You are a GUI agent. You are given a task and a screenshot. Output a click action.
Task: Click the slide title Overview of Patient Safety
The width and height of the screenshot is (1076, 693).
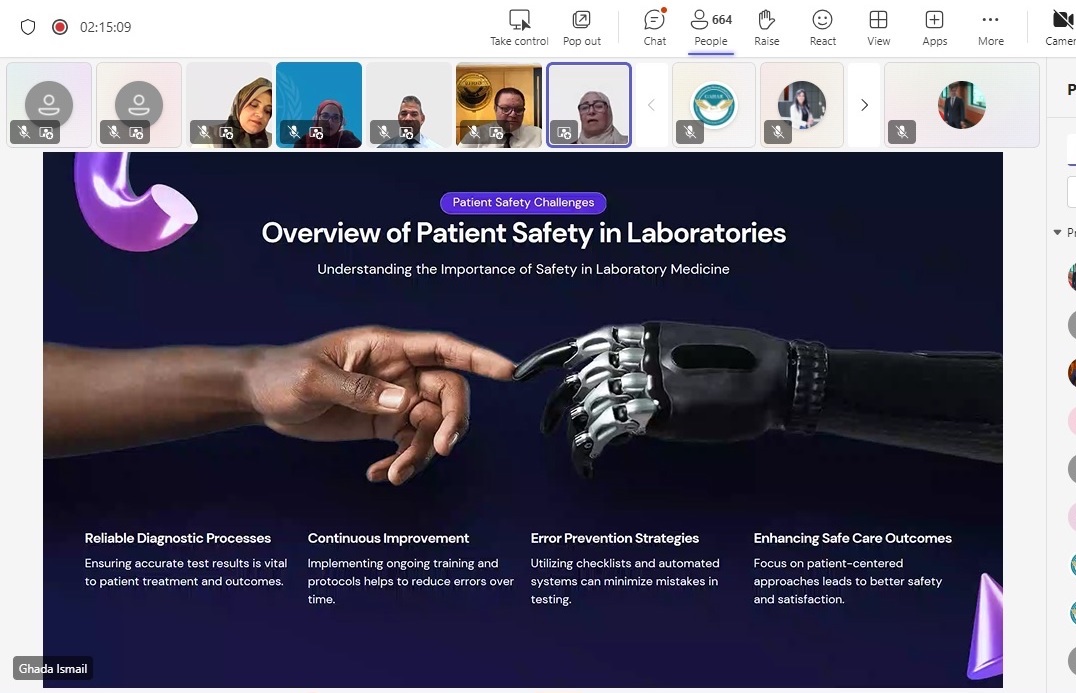click(524, 233)
